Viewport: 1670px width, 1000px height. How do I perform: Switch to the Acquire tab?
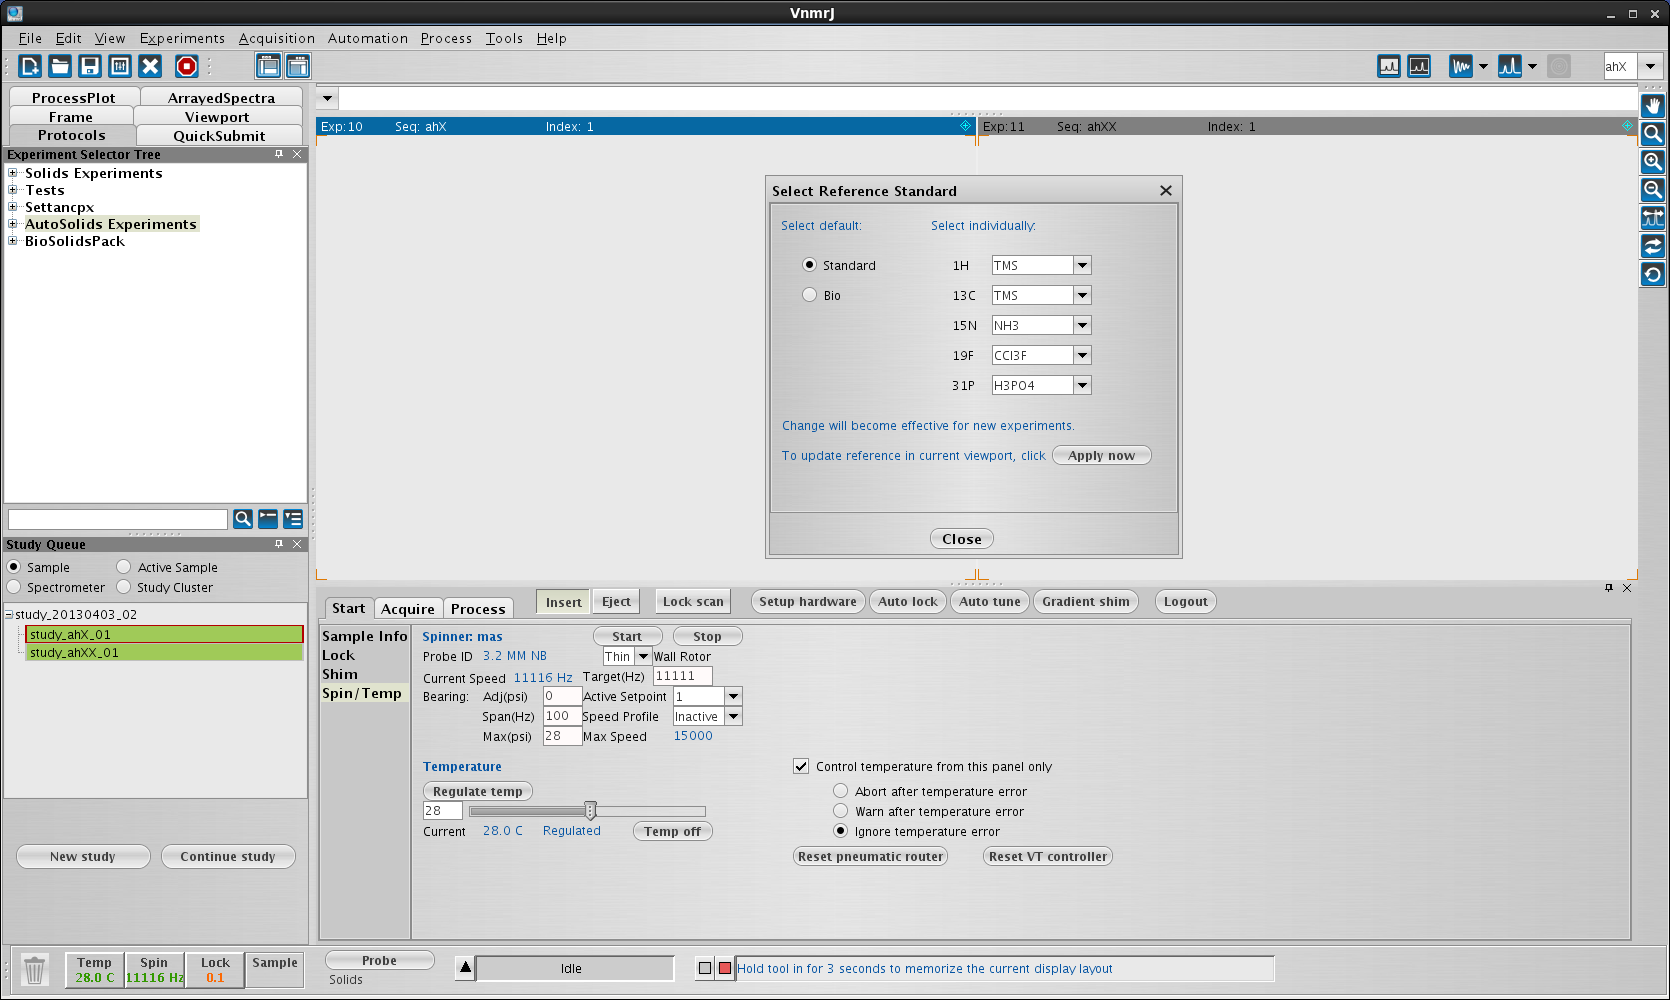408,609
